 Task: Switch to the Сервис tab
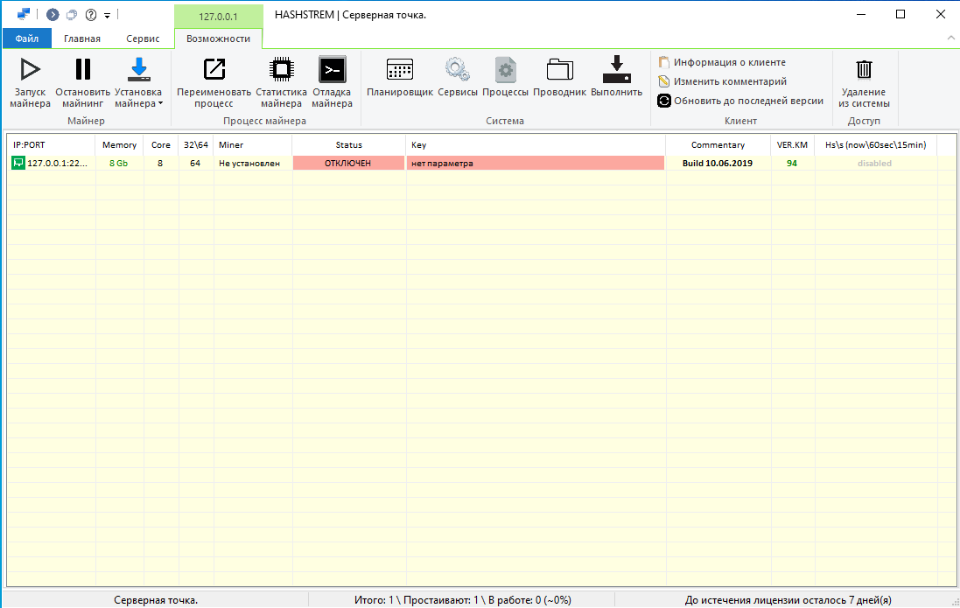pos(143,38)
